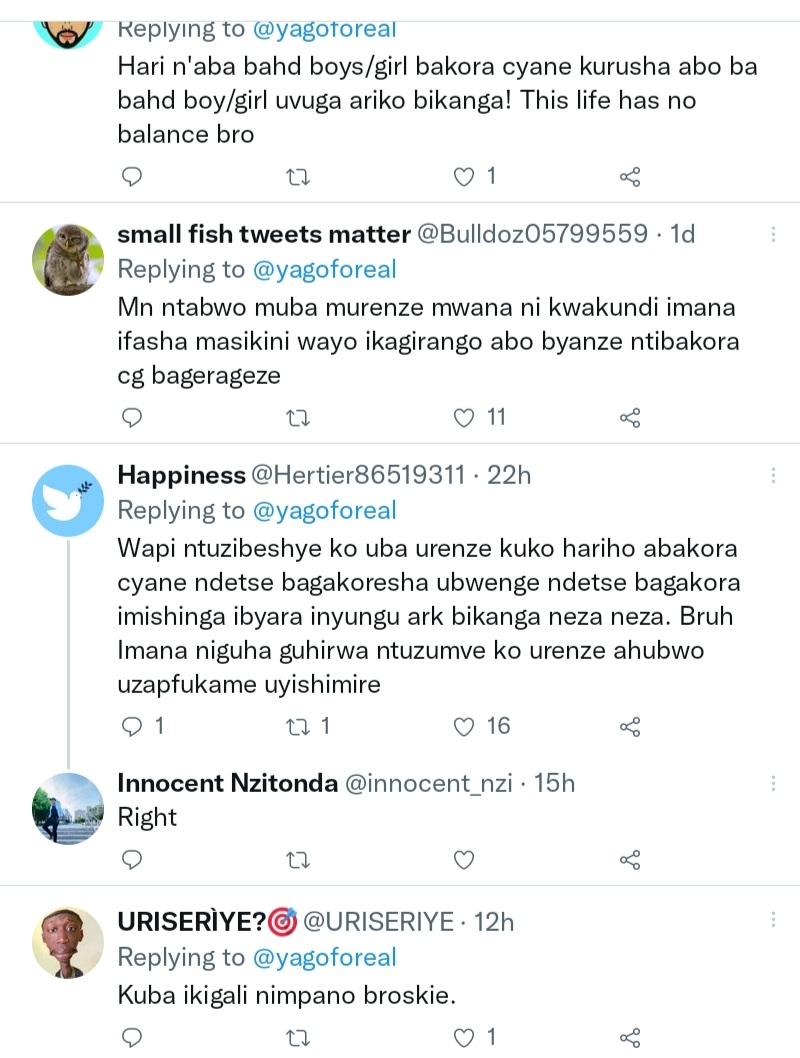This screenshot has width=800, height=1058.
Task: Open reply thread on Happiness's tweet
Action: pos(132,727)
